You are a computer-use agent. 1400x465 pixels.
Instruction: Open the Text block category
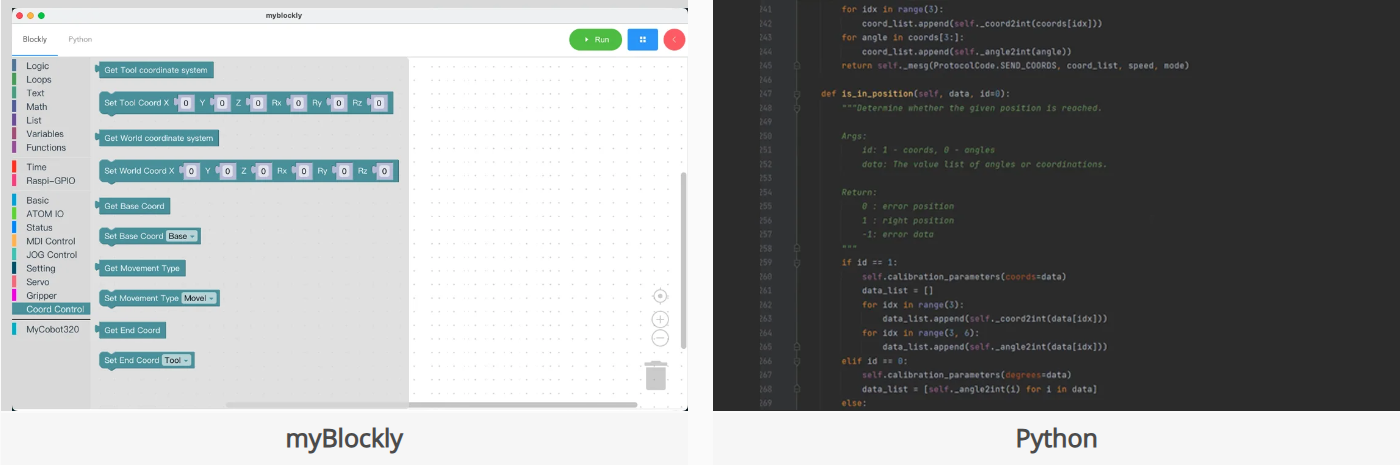(x=35, y=93)
